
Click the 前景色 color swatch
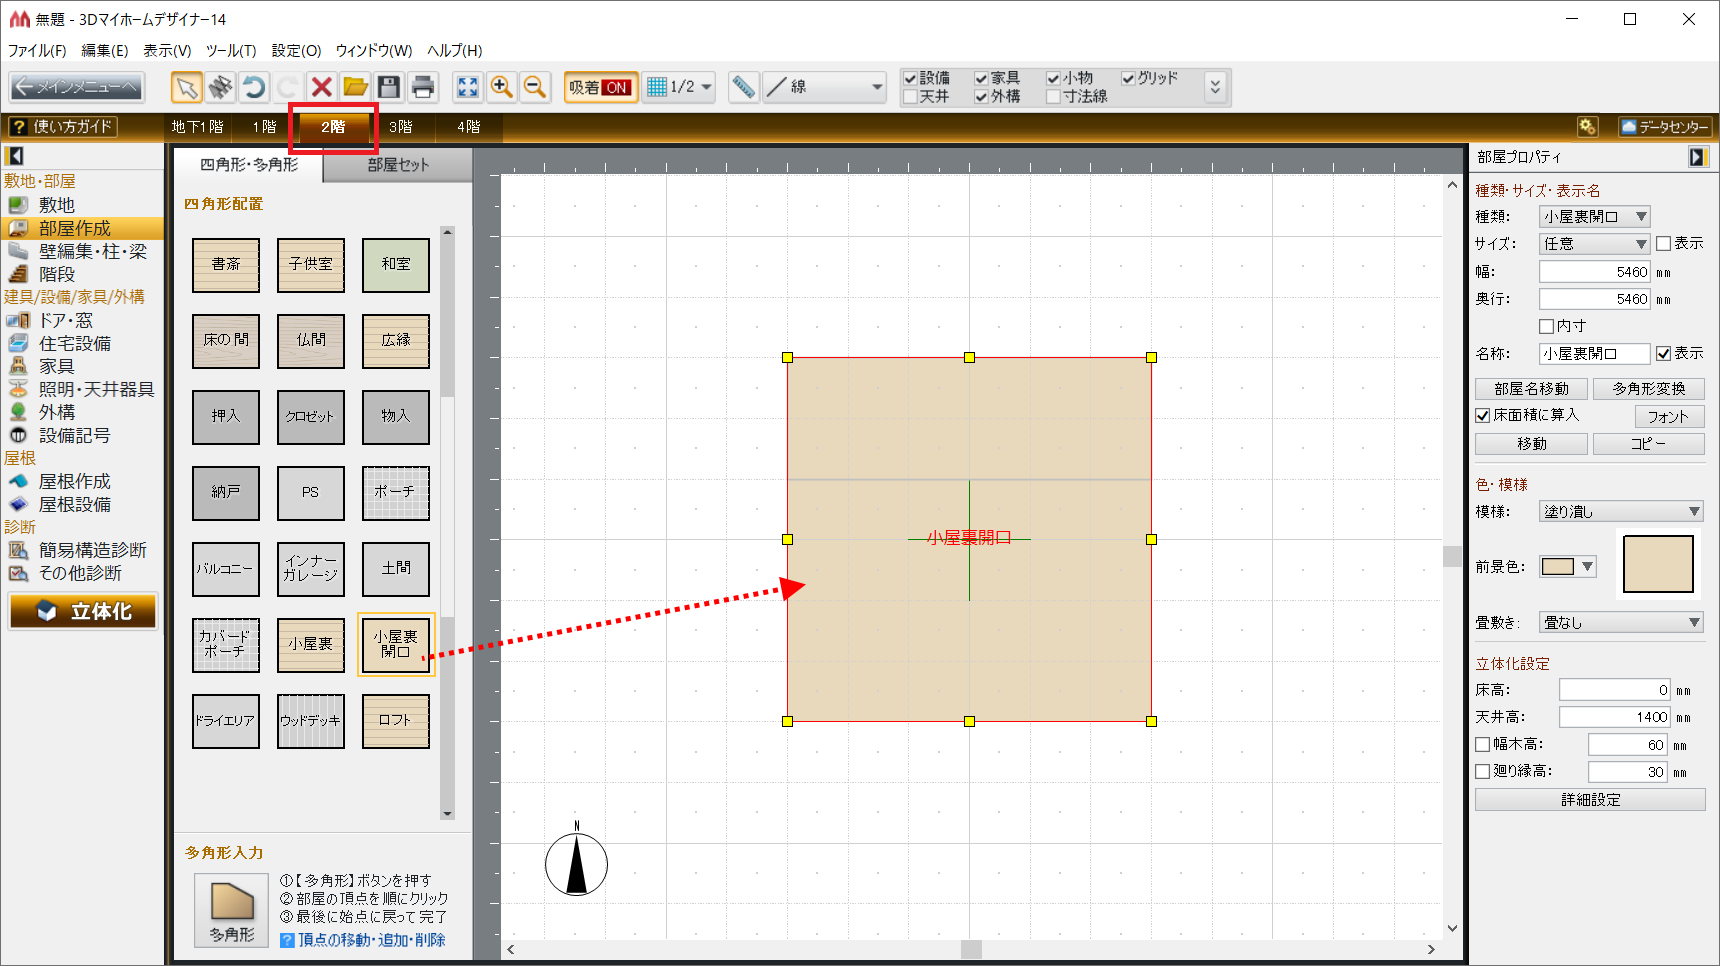(x=1557, y=567)
